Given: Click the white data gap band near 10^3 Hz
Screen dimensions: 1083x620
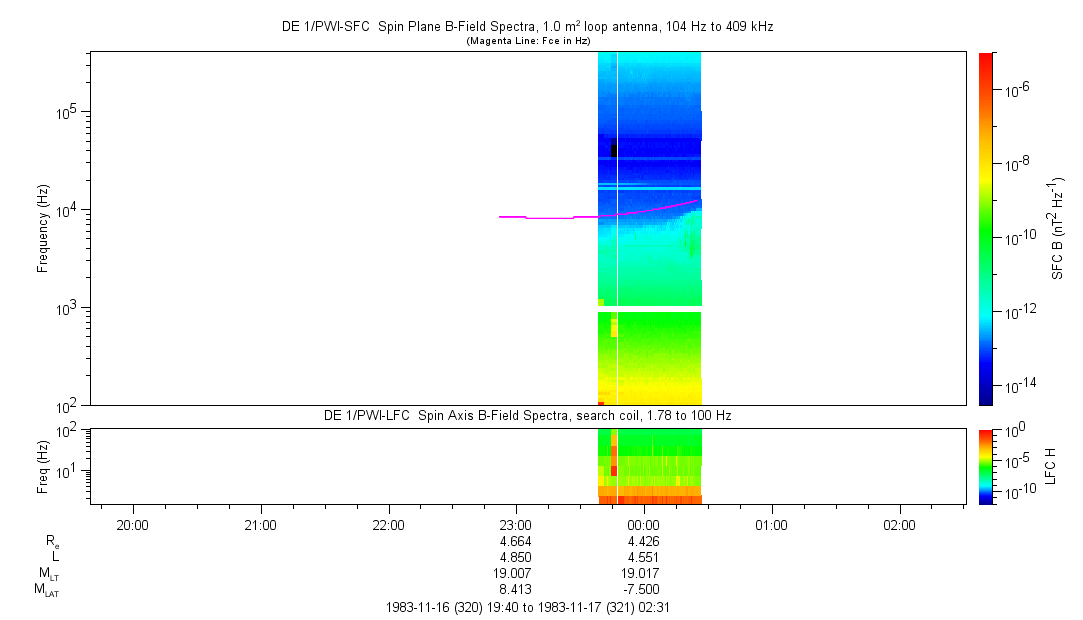Looking at the screenshot, I should coord(650,309).
